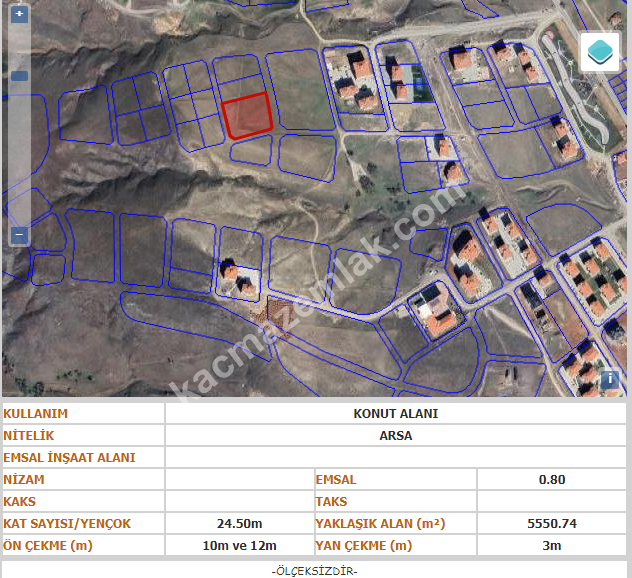Select the red highlighted parcel

pos(247,116)
